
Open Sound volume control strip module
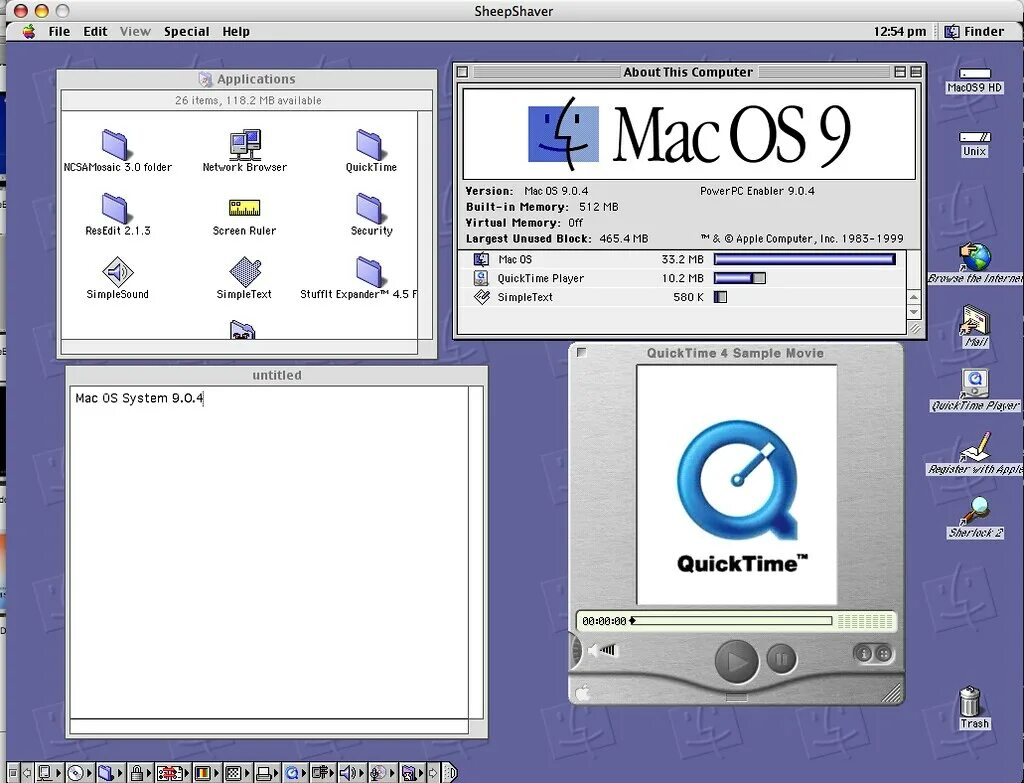click(353, 773)
